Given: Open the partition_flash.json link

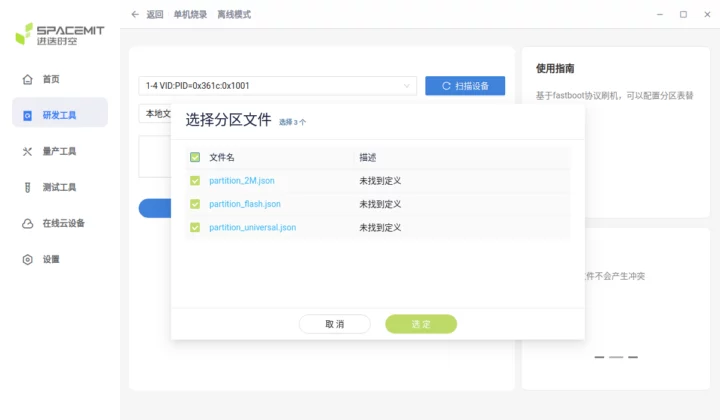Looking at the screenshot, I should pyautogui.click(x=245, y=204).
